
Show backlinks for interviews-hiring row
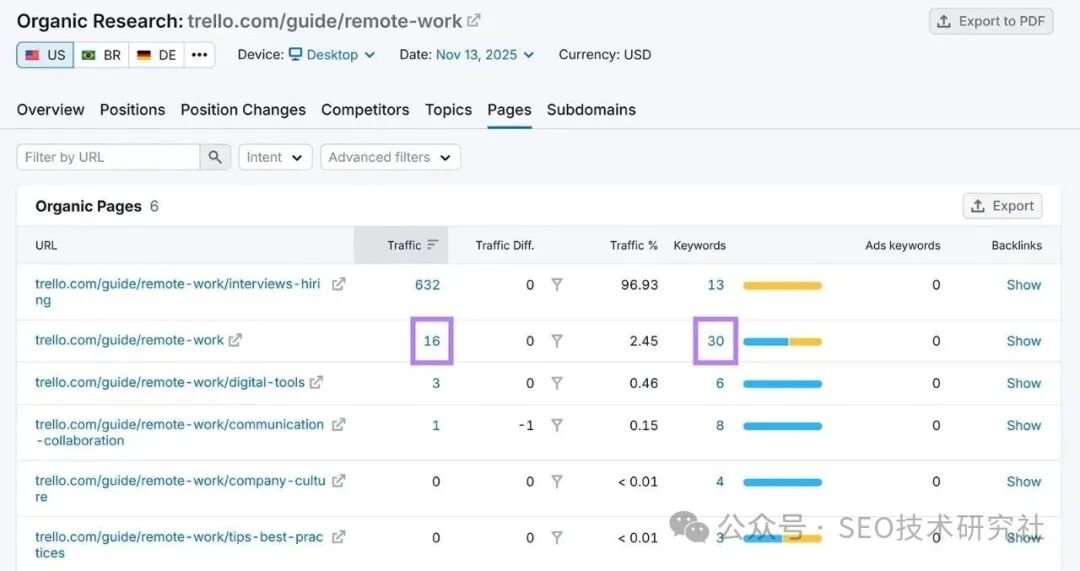(x=1024, y=284)
